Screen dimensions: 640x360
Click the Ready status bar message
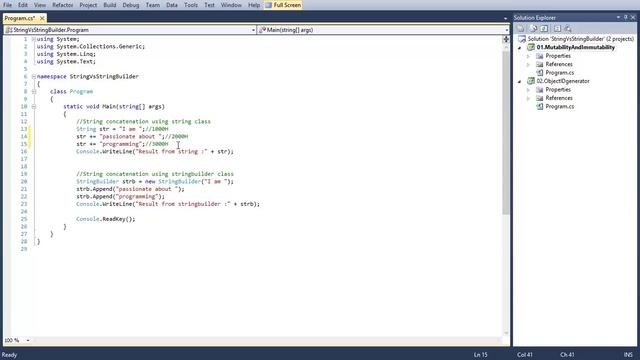point(9,355)
